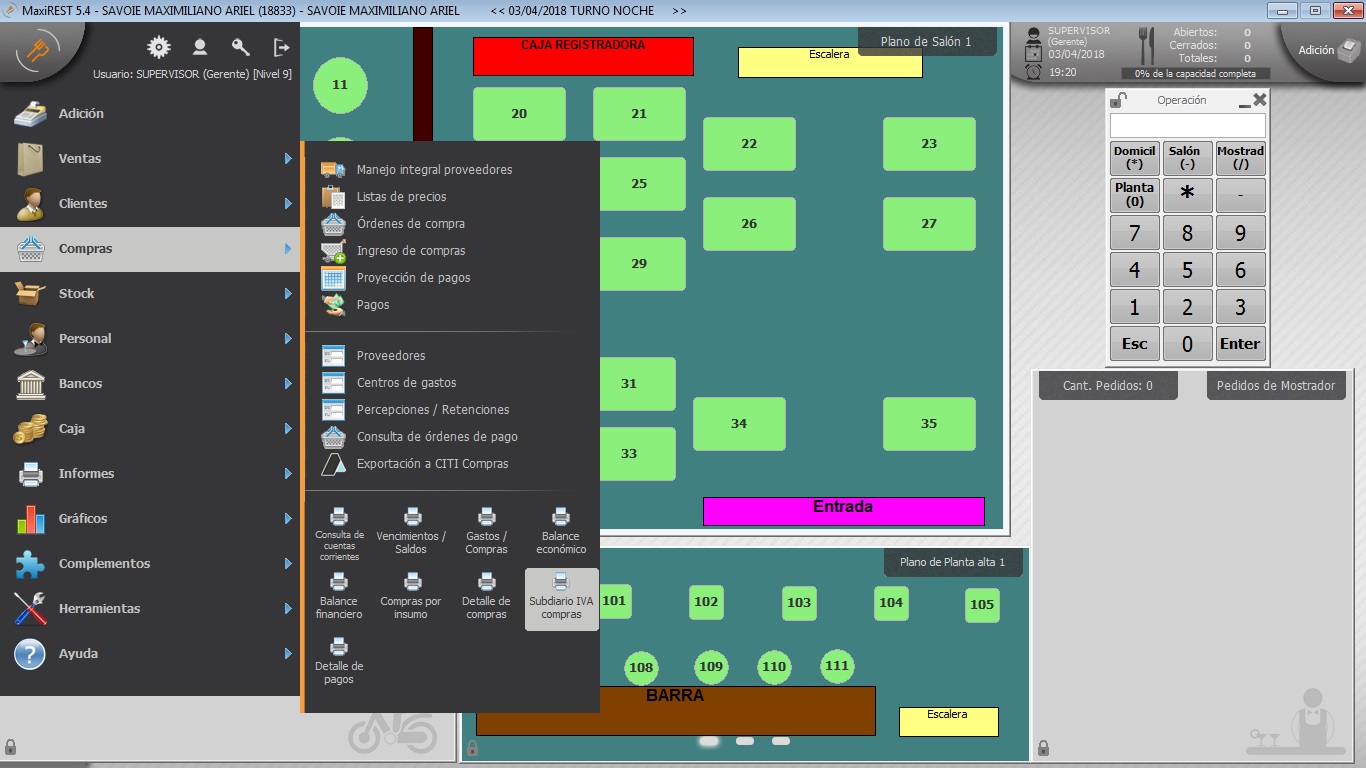Switch to the second floor-plan page dot

tap(745, 741)
